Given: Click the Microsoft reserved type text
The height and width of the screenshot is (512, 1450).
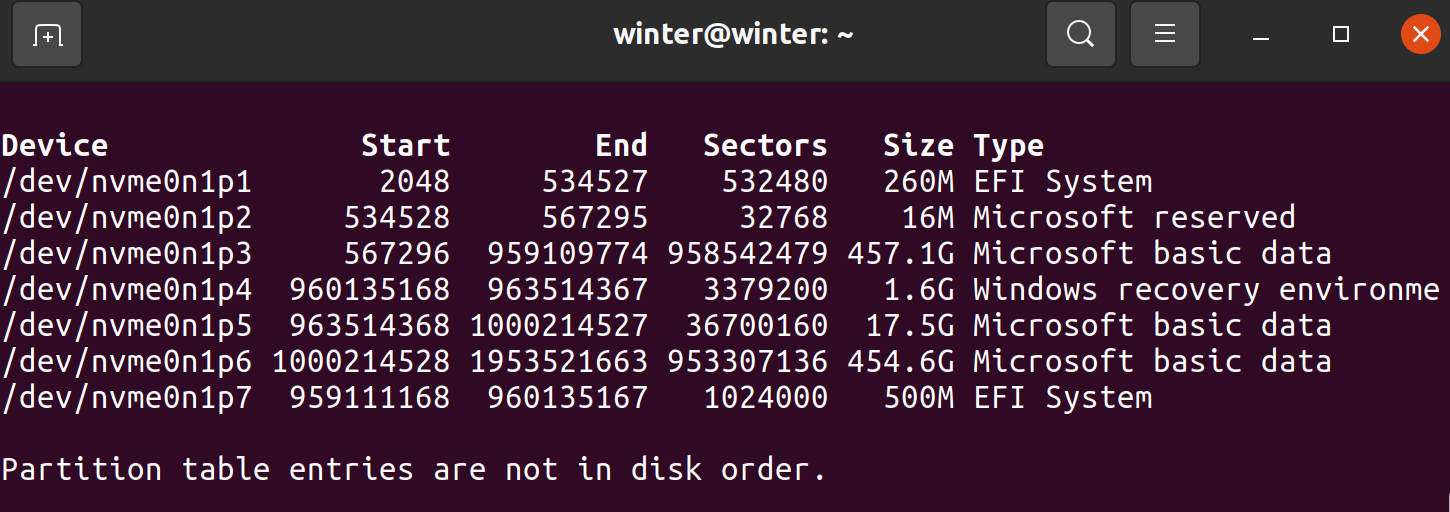Looking at the screenshot, I should [1134, 218].
